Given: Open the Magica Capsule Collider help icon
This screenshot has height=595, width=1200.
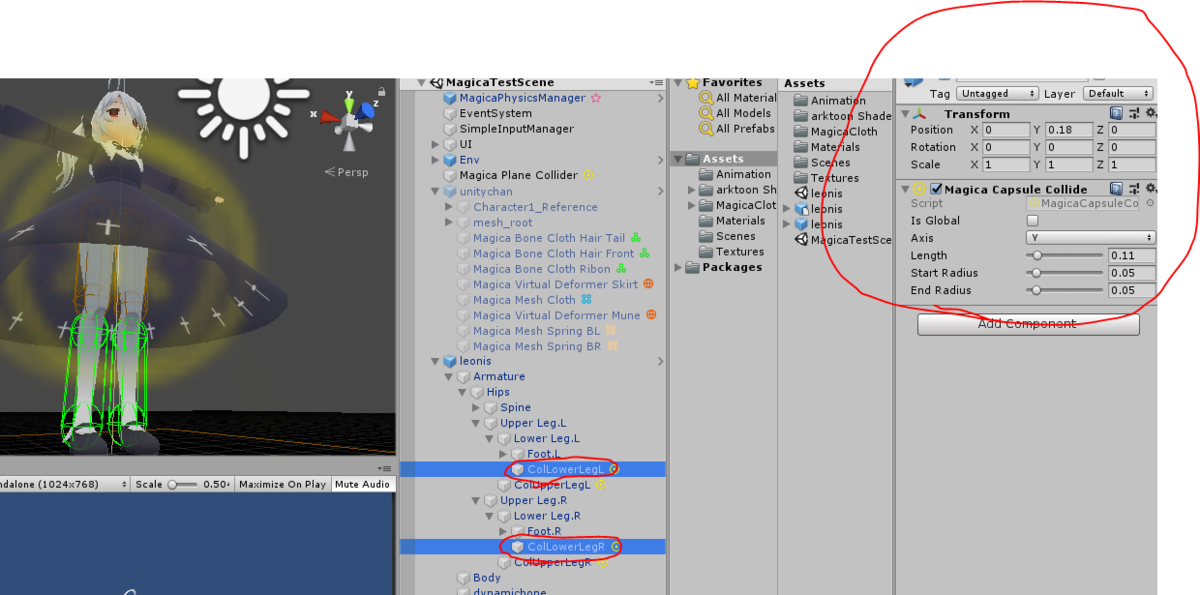Looking at the screenshot, I should tap(1117, 189).
